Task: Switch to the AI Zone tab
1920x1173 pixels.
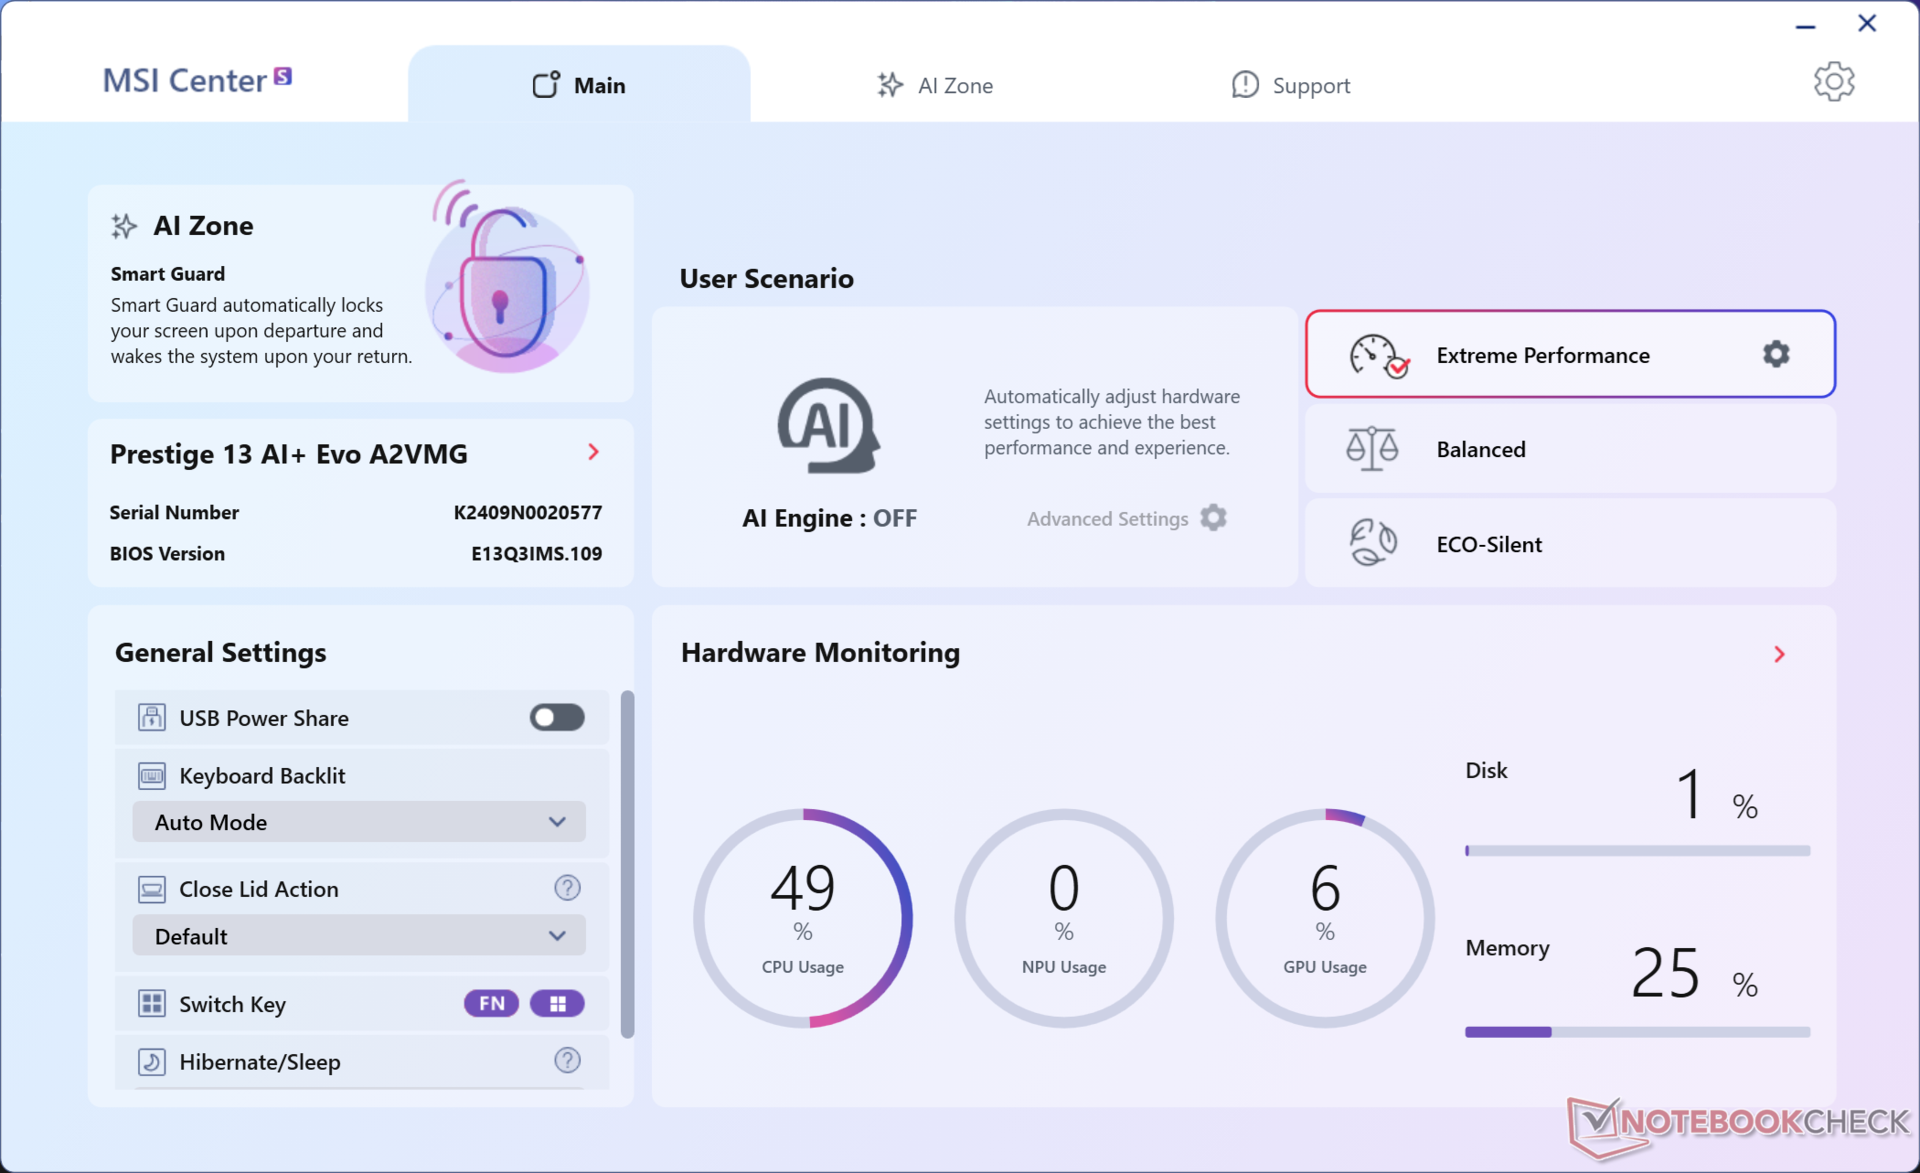Action: pyautogui.click(x=934, y=85)
